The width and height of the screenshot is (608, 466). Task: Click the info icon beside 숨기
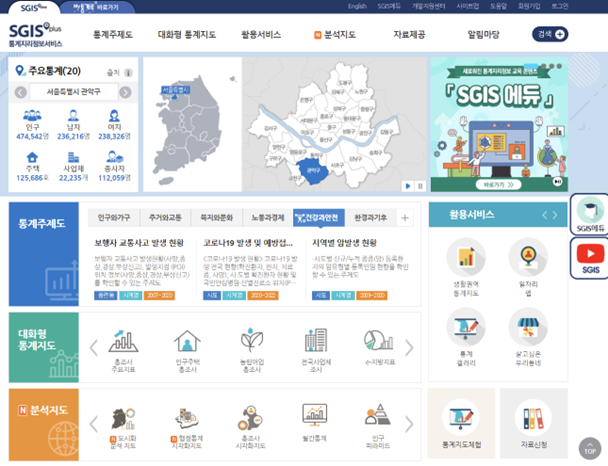point(128,72)
